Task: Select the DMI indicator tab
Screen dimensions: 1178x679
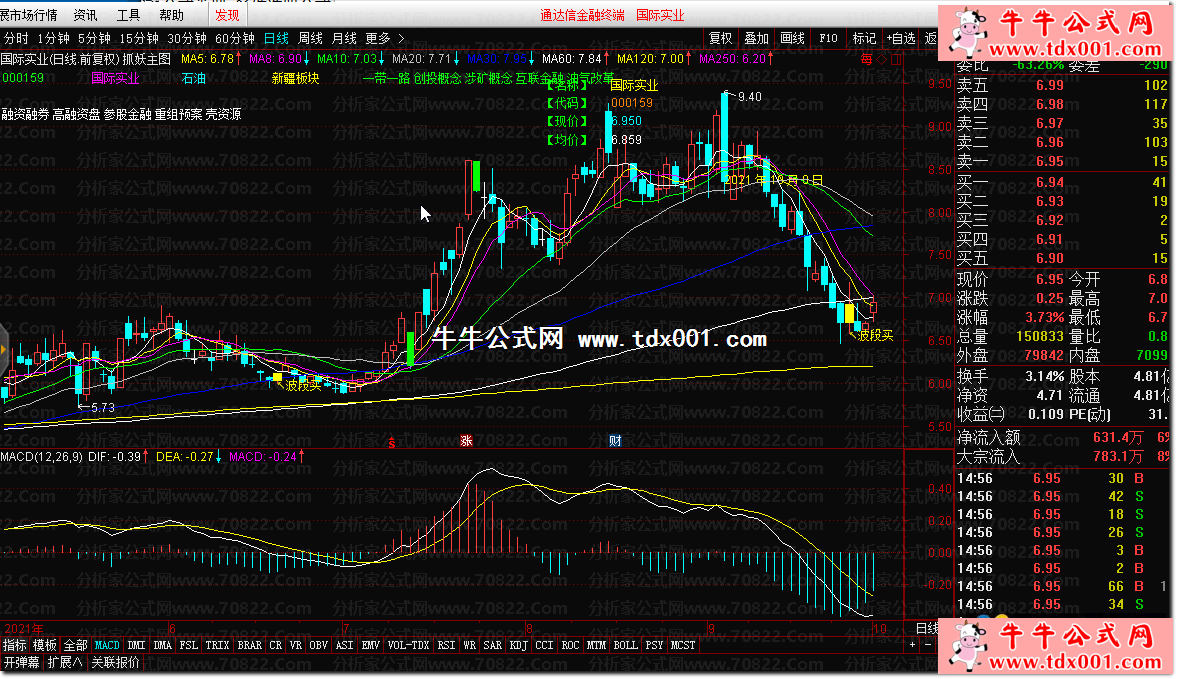Action: [x=137, y=645]
